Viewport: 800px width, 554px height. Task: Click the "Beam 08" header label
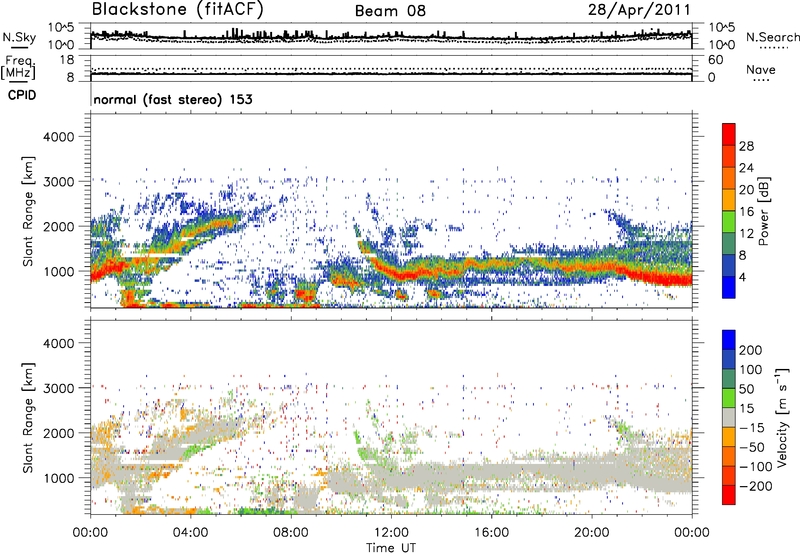(390, 11)
